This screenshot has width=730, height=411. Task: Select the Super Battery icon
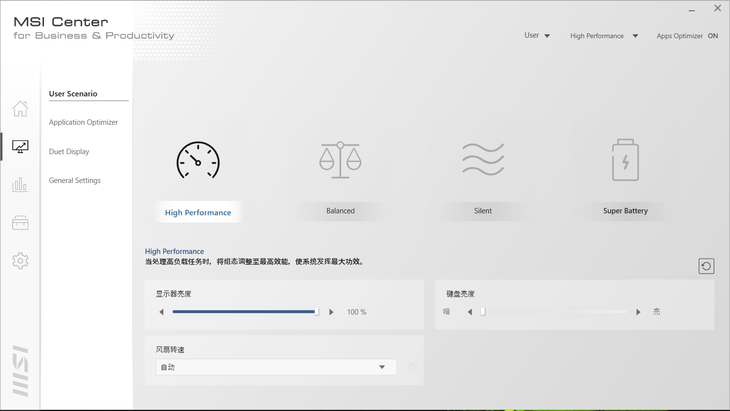click(x=625, y=160)
